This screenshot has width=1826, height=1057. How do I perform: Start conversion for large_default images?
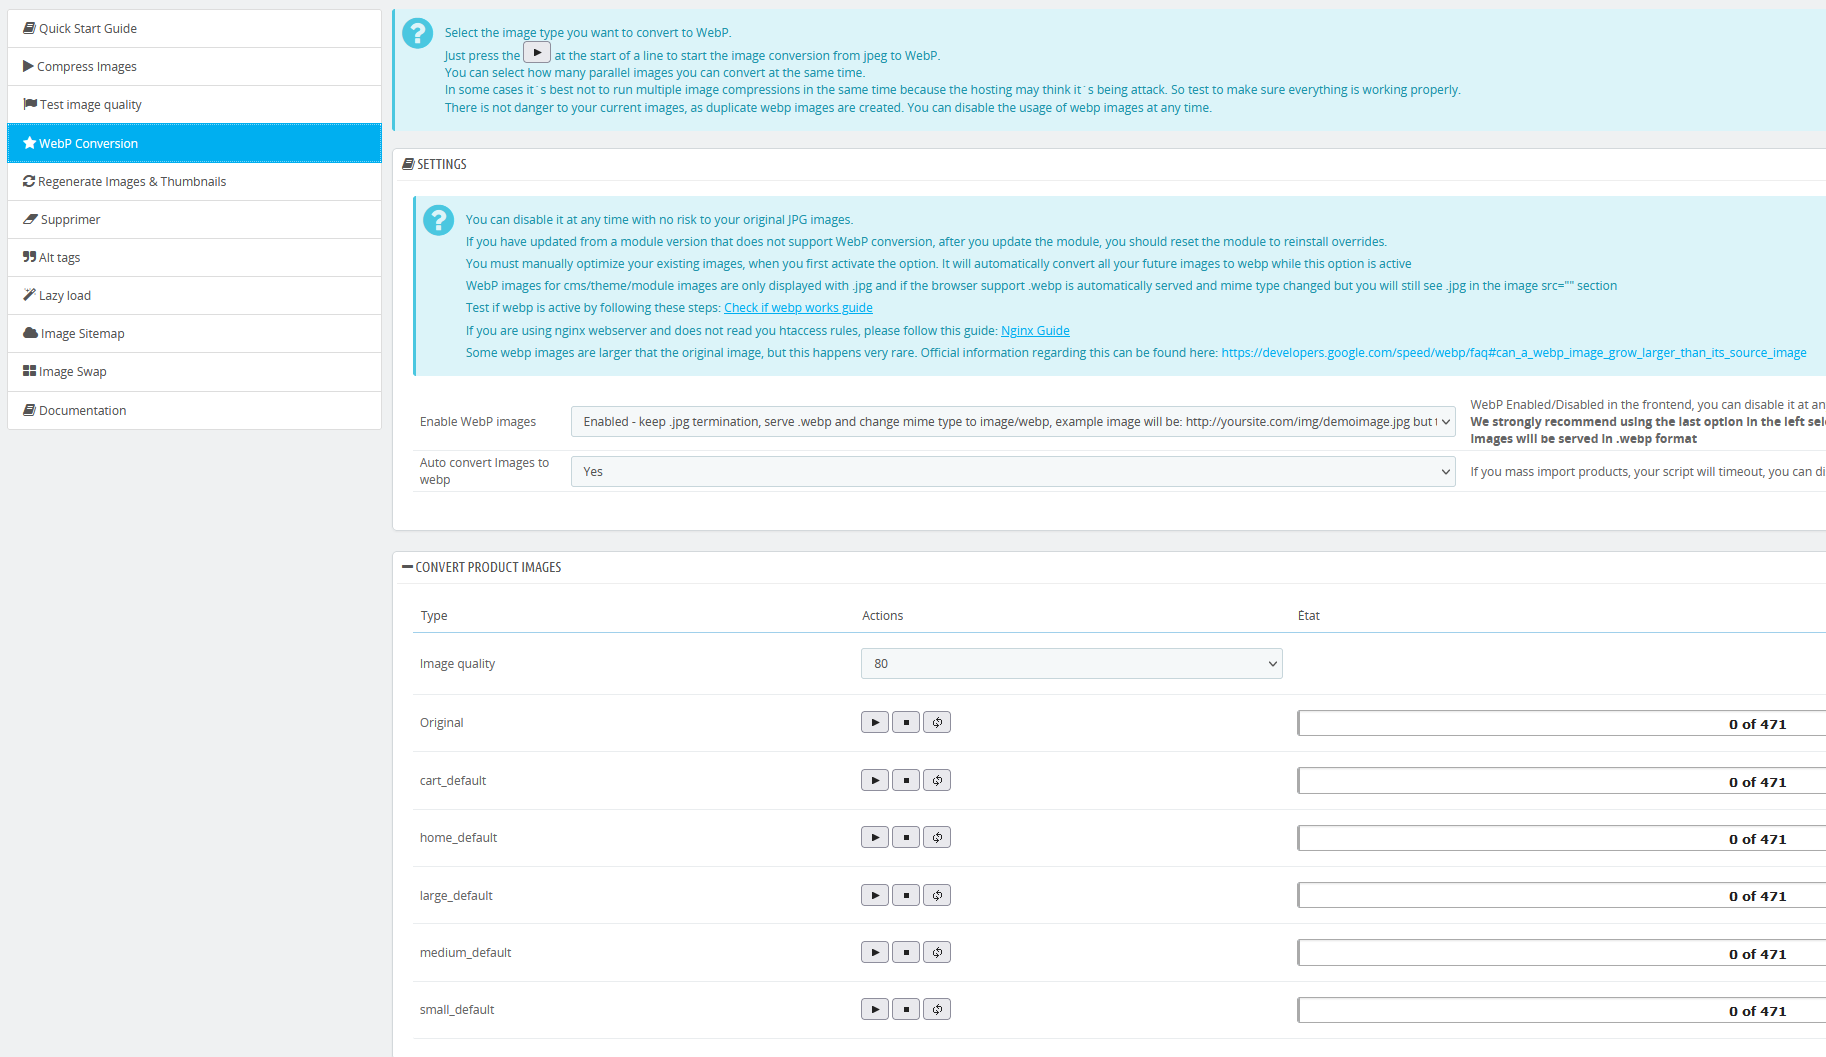pos(875,895)
